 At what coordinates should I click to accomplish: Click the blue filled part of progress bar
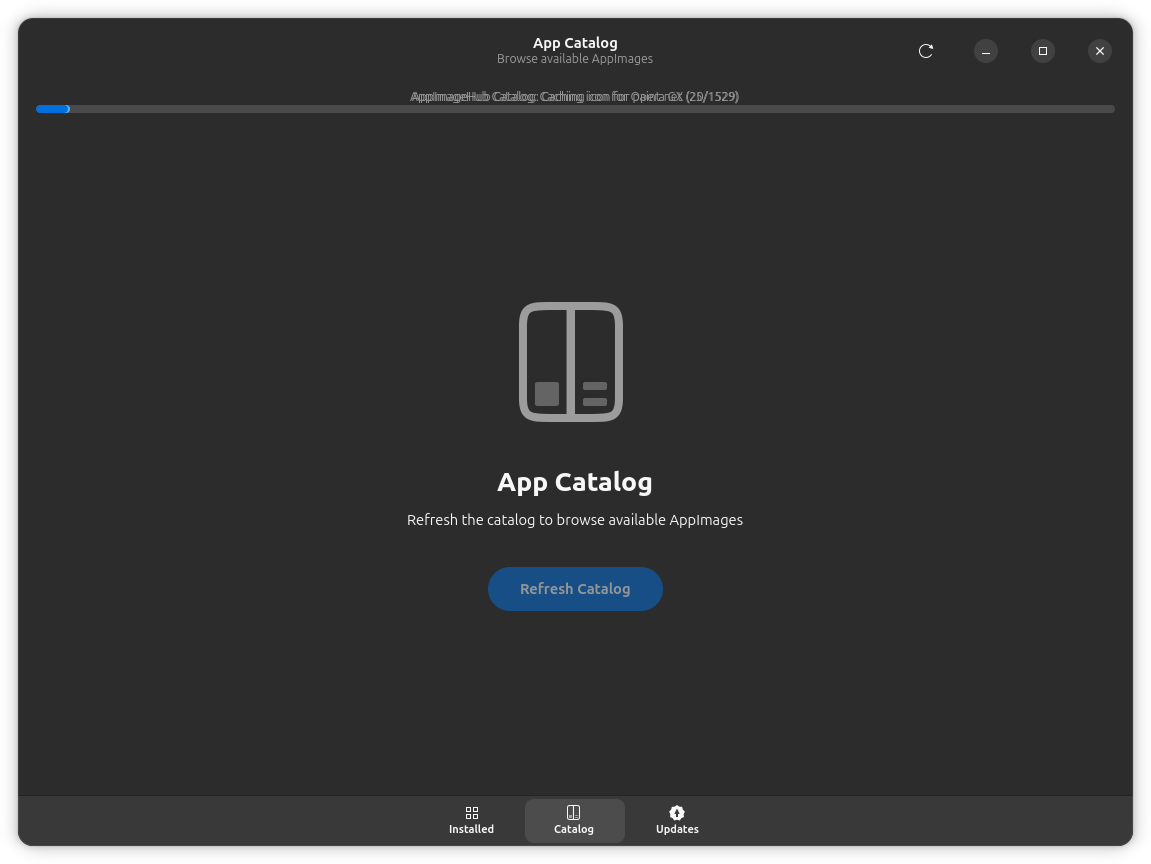(x=52, y=109)
